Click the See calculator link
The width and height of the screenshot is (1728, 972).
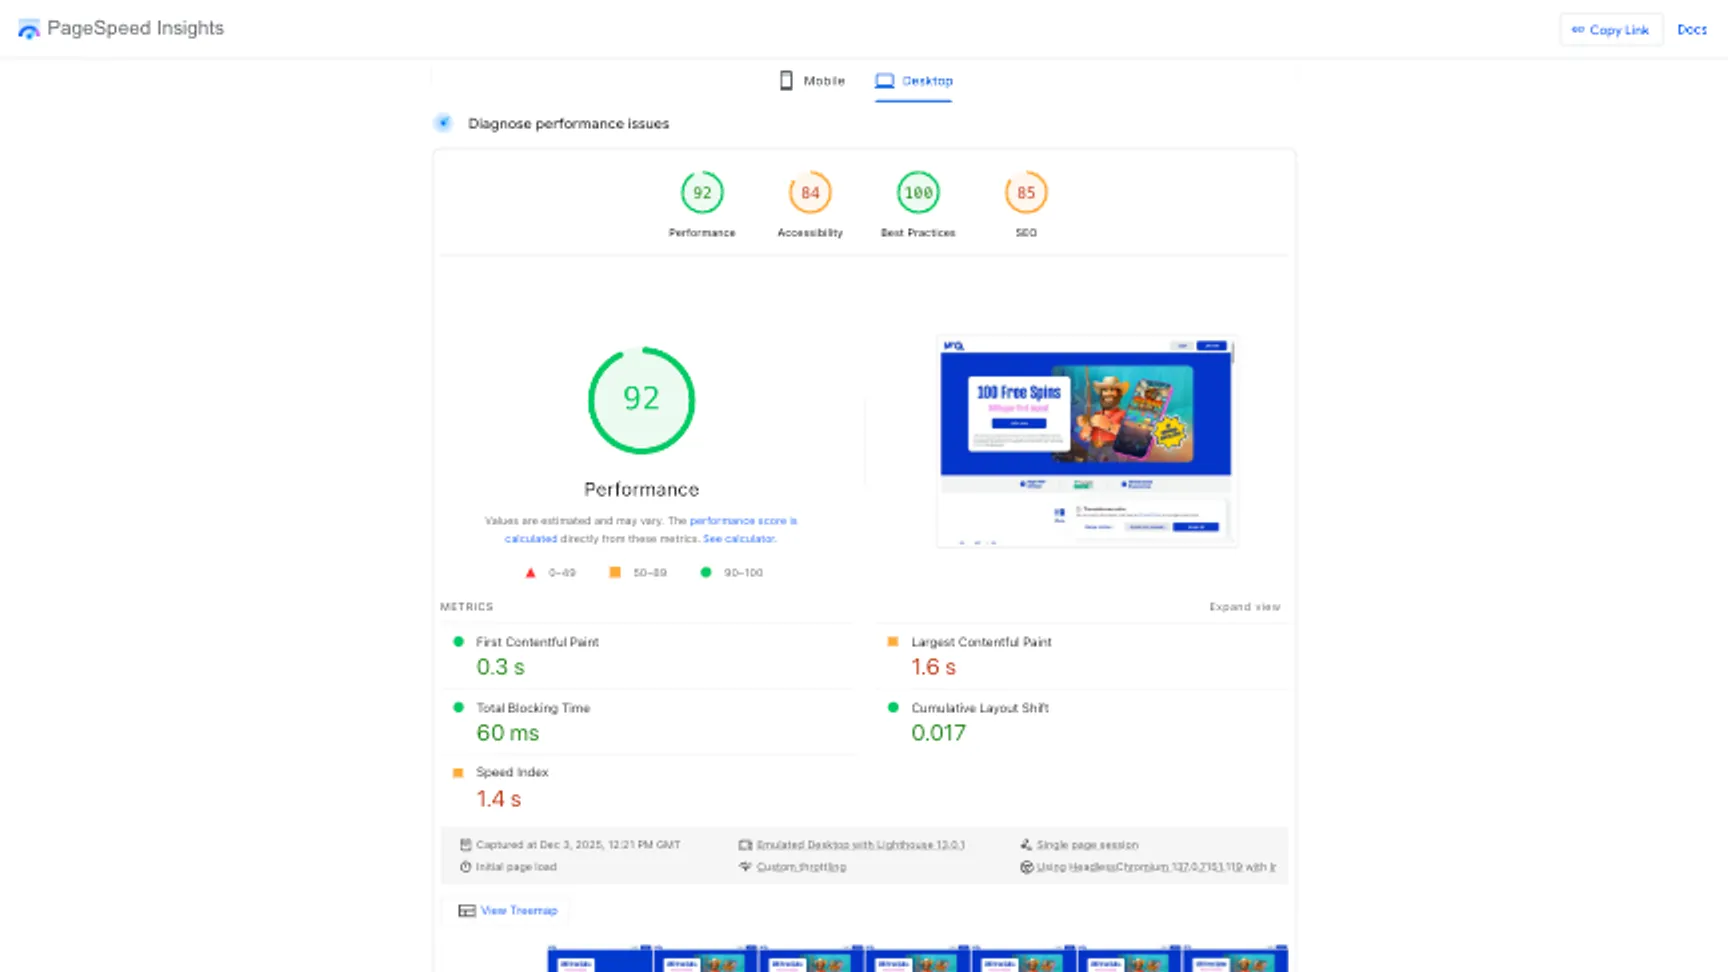point(739,538)
